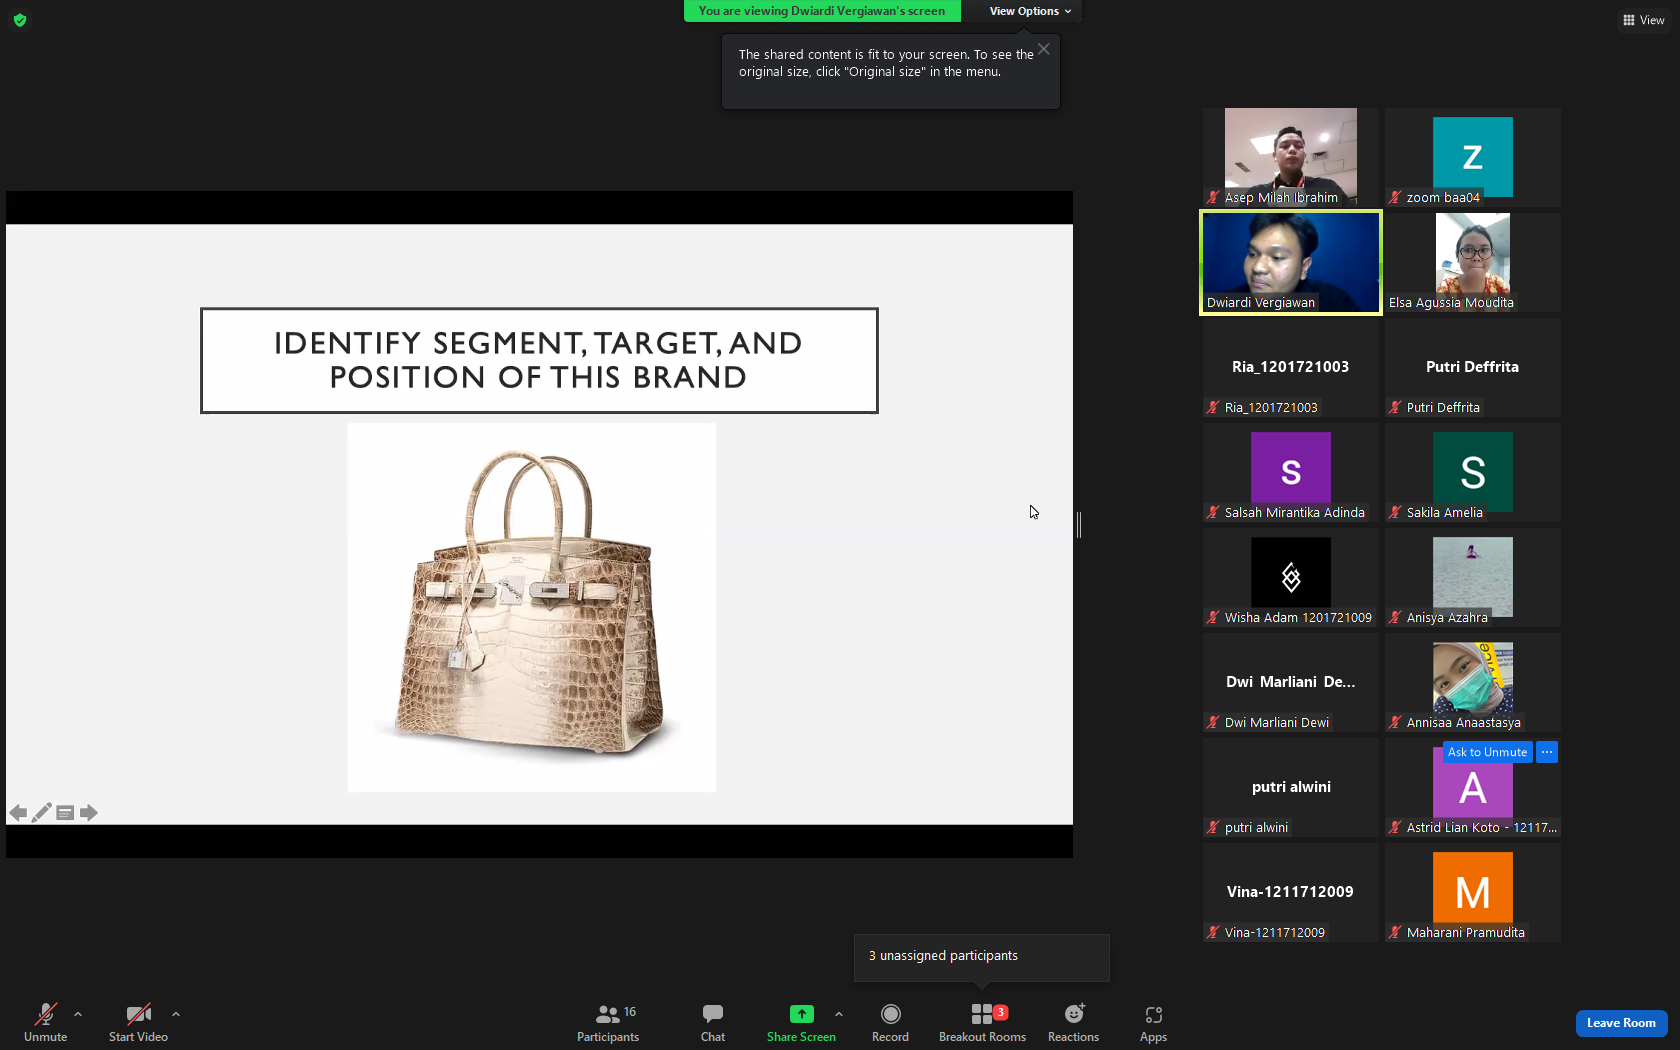Image resolution: width=1680 pixels, height=1050 pixels.
Task: Open the Participants panel
Action: [608, 1023]
